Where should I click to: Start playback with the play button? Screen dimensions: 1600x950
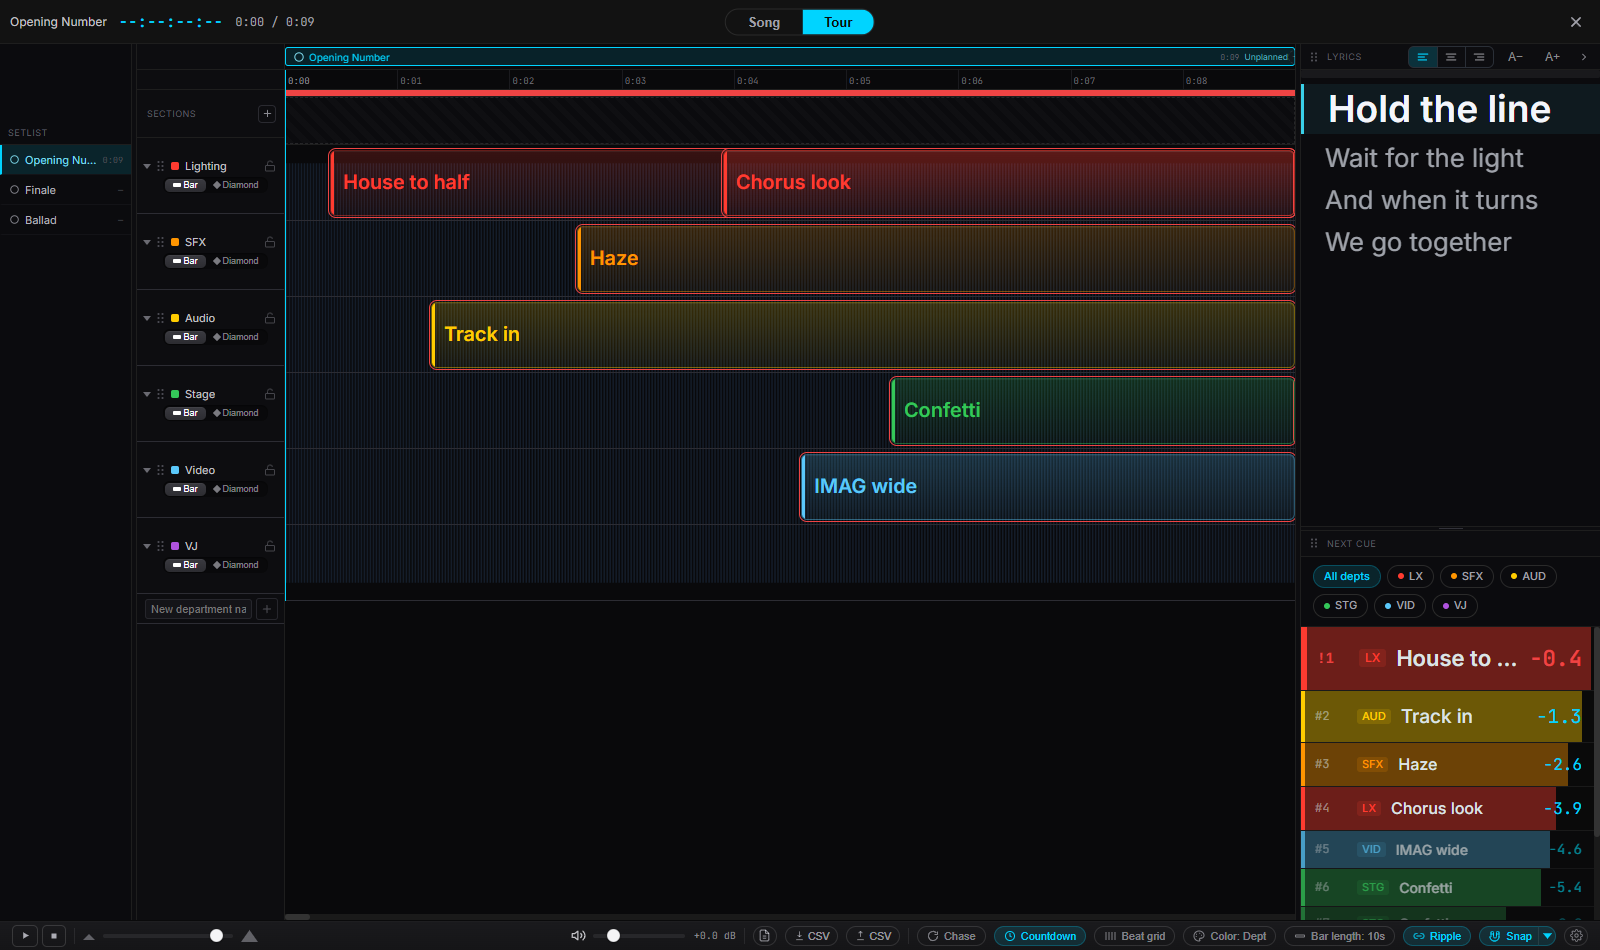(x=25, y=936)
